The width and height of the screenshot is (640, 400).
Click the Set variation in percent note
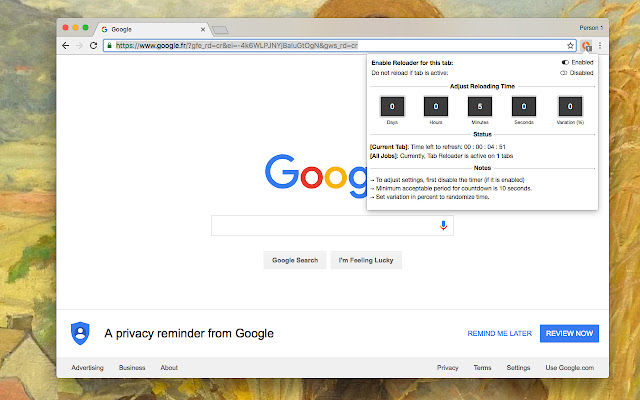[429, 197]
